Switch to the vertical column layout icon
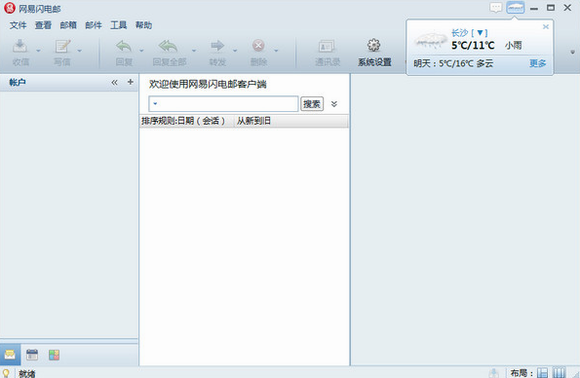Image resolution: width=580 pixels, height=378 pixels. [x=559, y=372]
